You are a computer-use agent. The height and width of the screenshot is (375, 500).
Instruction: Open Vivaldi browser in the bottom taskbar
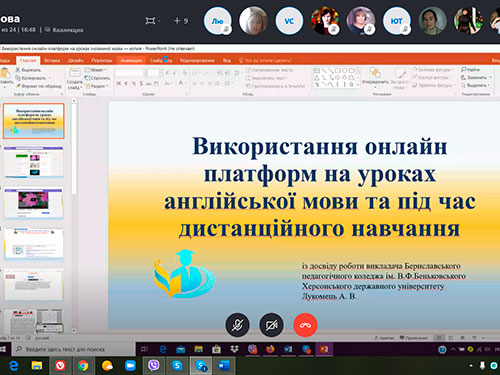tap(60, 366)
